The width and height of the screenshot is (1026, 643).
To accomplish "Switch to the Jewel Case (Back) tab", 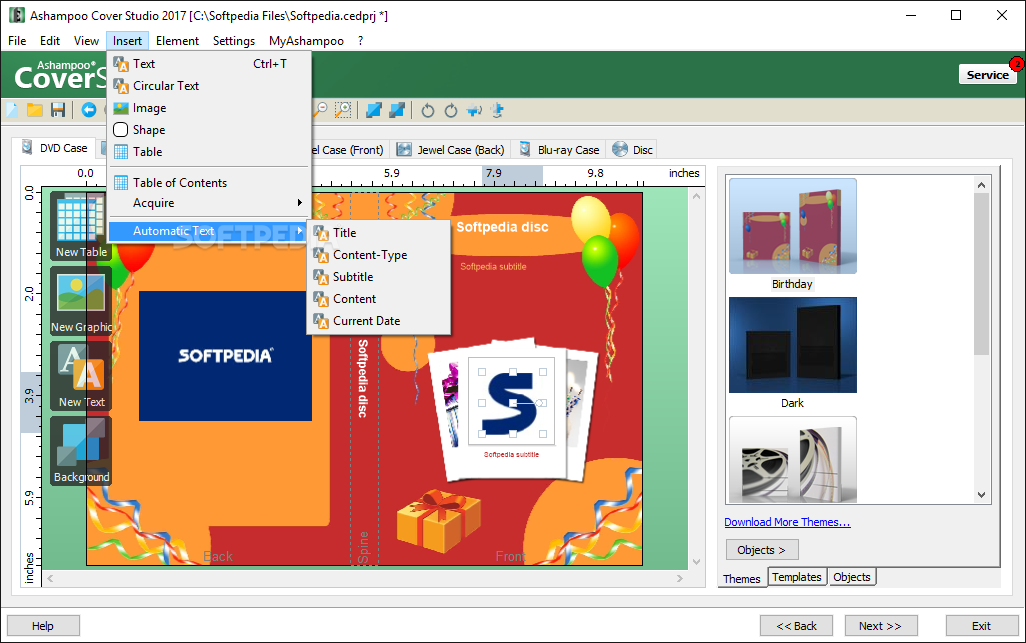I will point(451,150).
